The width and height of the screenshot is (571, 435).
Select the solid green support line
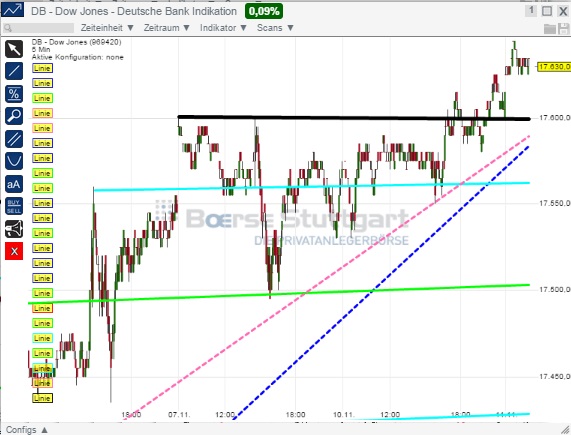(x=279, y=294)
